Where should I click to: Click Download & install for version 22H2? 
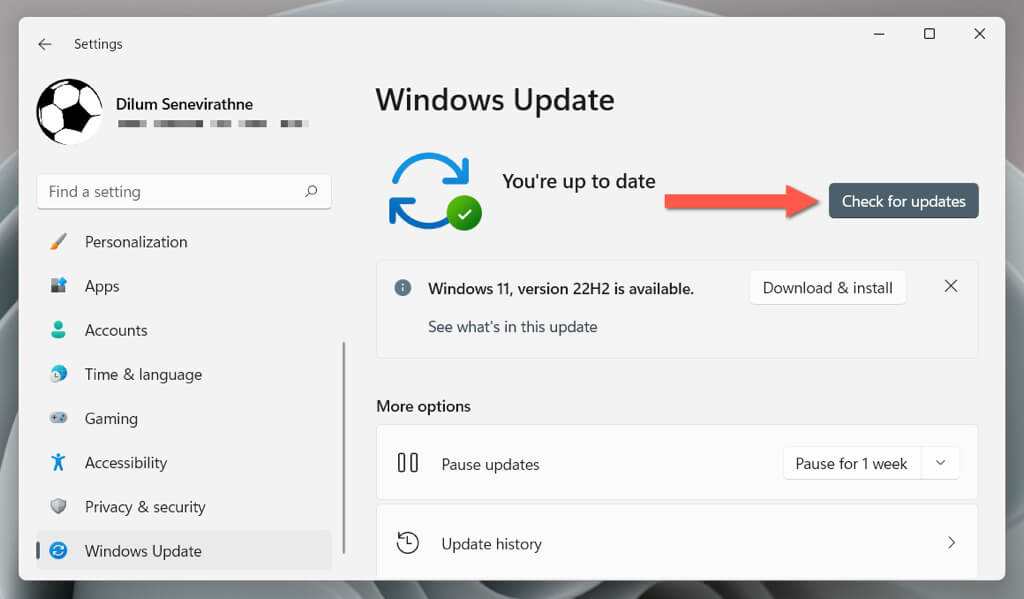tap(827, 287)
